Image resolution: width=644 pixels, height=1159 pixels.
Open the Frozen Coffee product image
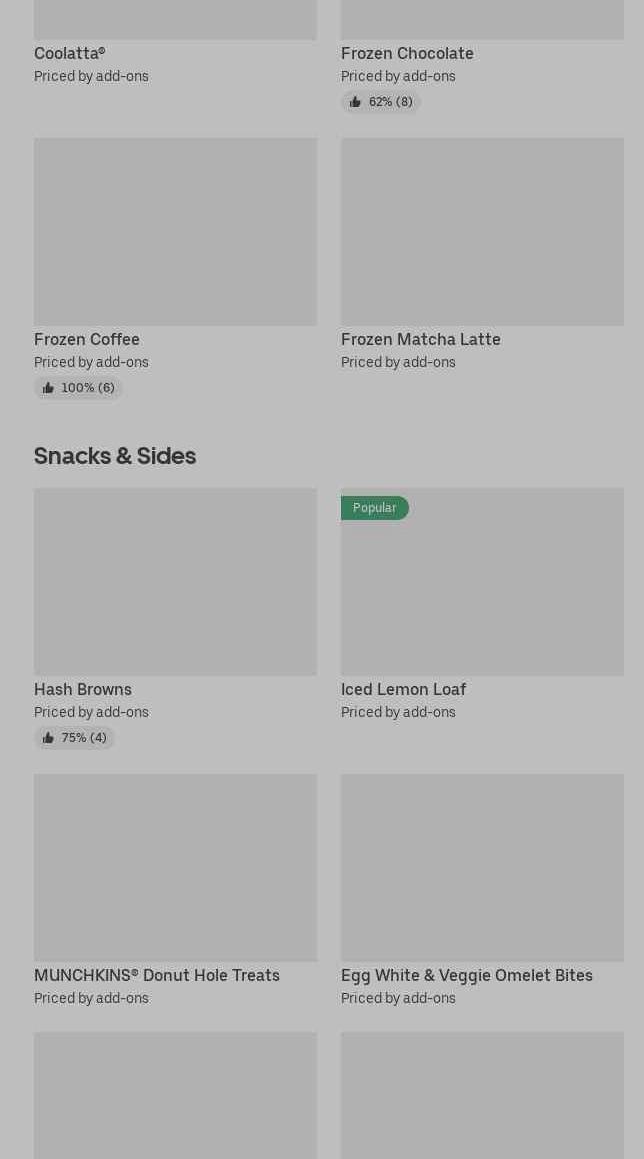click(x=175, y=231)
